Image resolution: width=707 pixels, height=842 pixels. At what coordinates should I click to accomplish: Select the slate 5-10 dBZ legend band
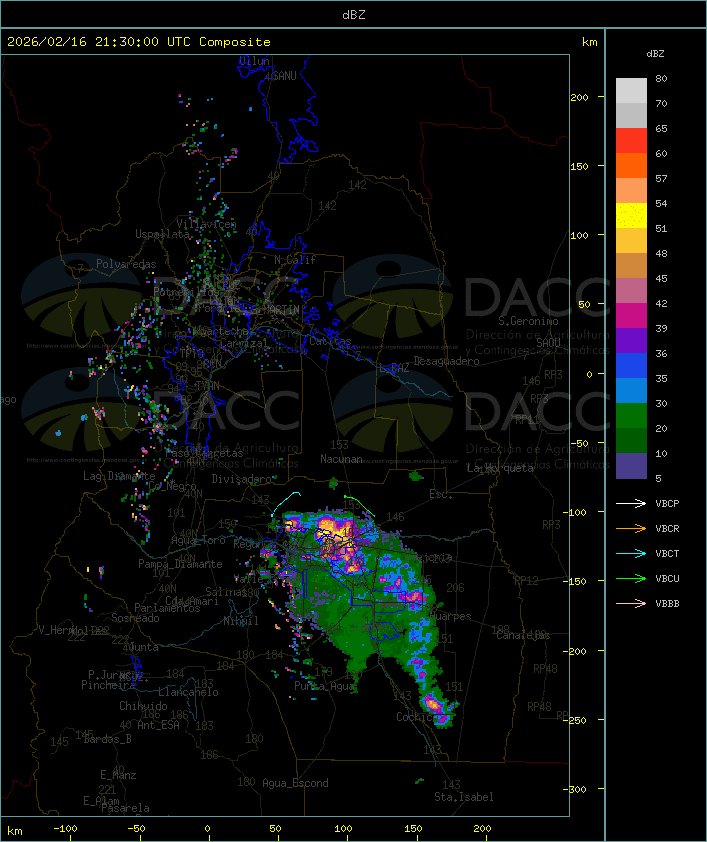[x=631, y=466]
